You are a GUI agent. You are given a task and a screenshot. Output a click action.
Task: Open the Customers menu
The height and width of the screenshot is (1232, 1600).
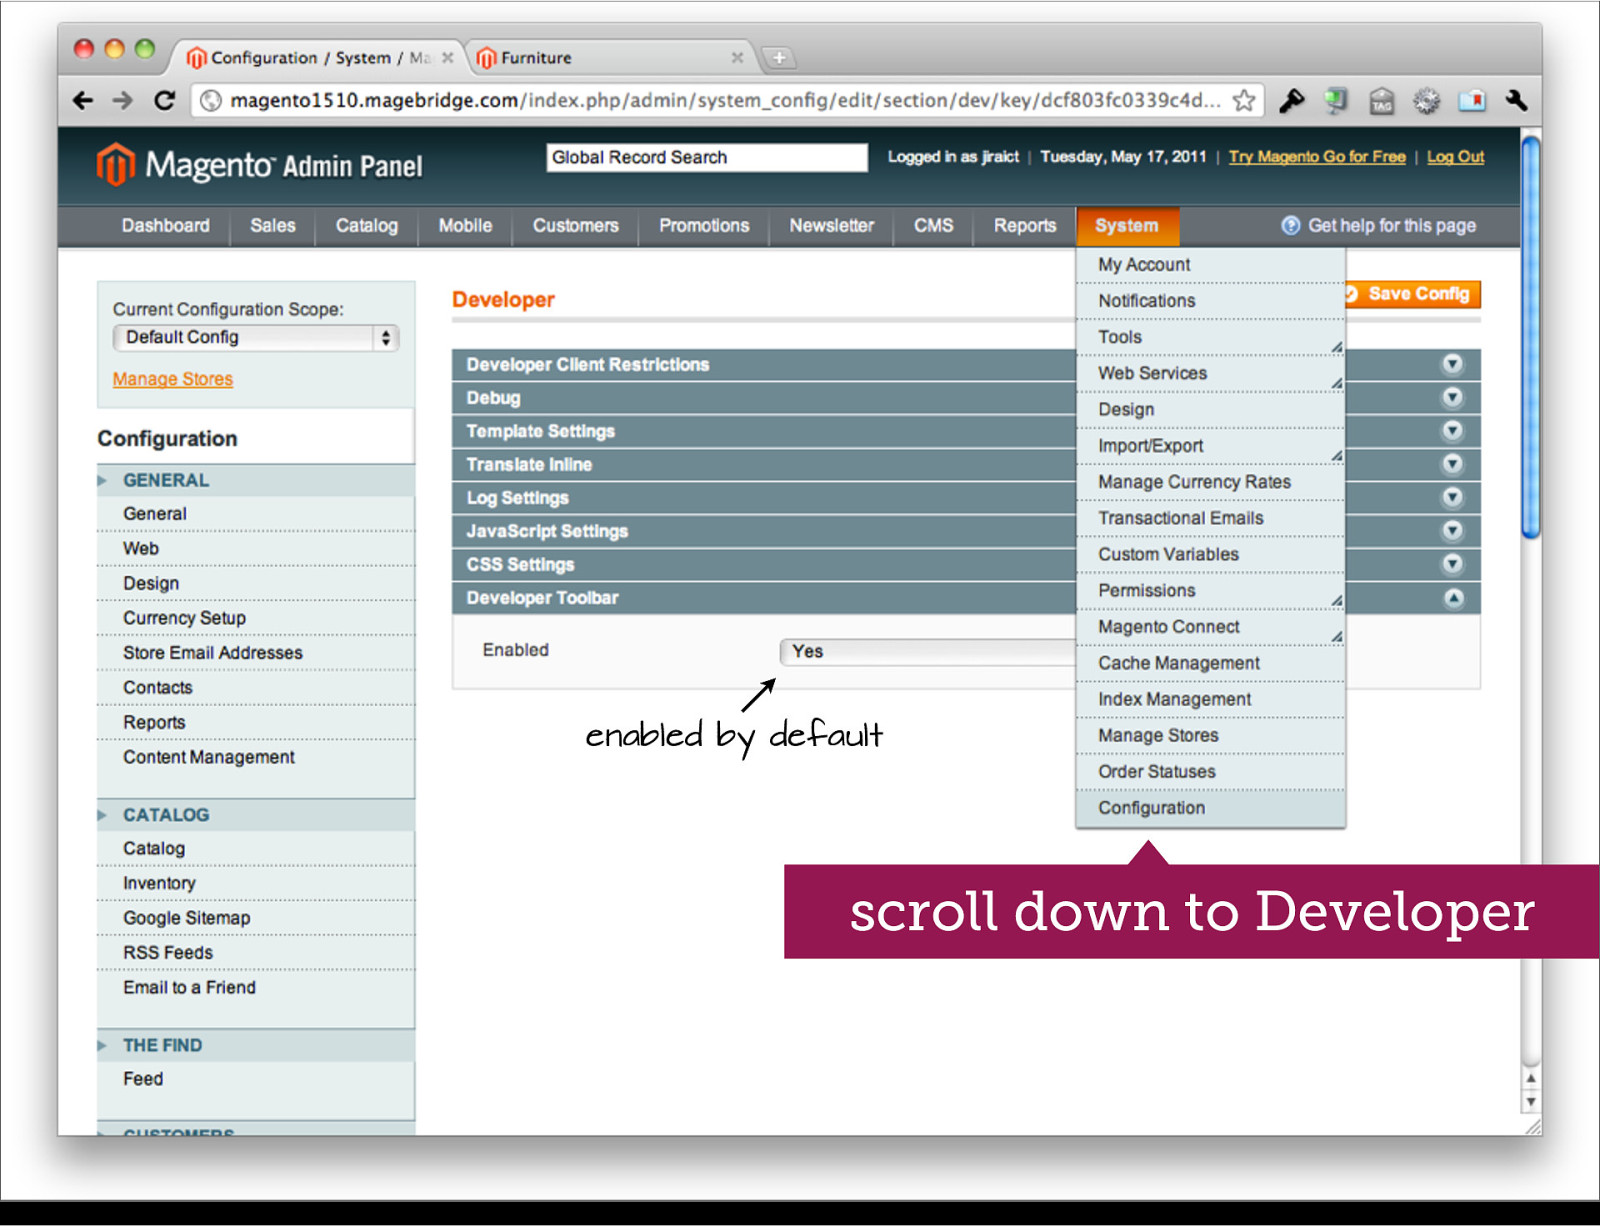point(576,226)
